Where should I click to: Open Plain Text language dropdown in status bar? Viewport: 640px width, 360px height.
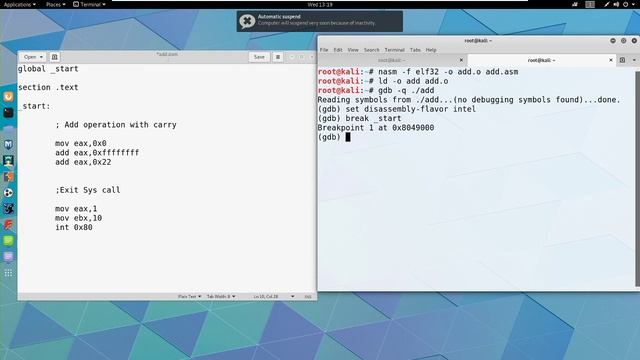point(189,296)
